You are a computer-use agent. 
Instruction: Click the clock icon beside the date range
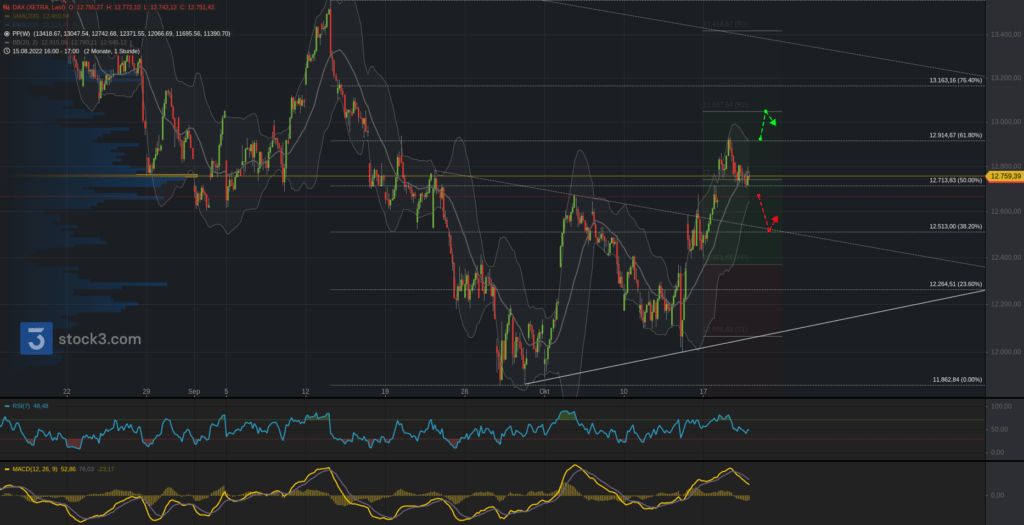pos(6,51)
